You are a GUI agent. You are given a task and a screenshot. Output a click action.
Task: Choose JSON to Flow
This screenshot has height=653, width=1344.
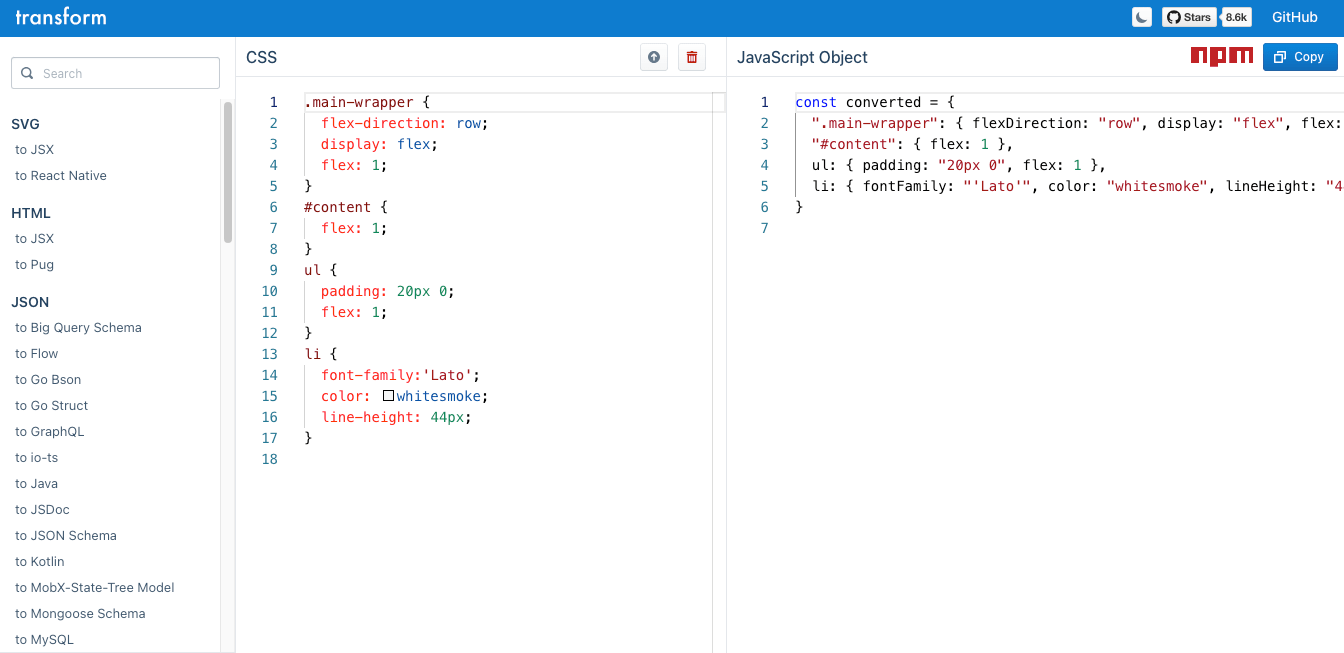[x=37, y=354]
